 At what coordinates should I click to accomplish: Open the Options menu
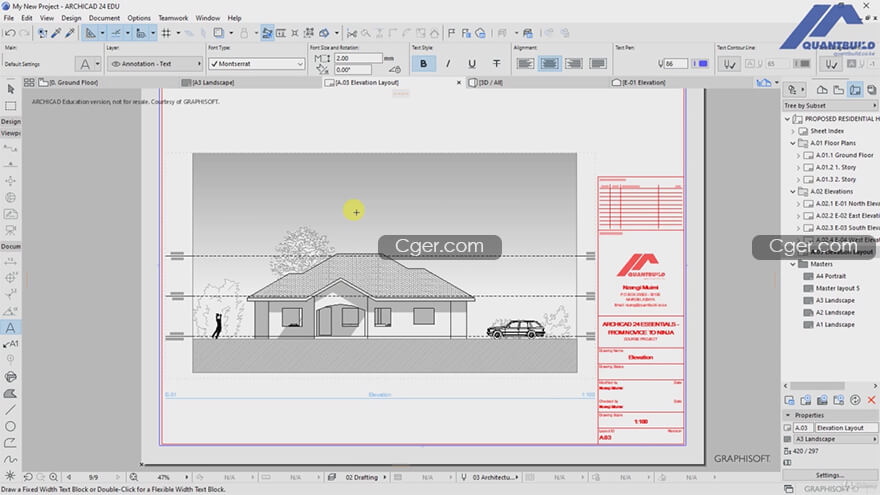[x=139, y=18]
